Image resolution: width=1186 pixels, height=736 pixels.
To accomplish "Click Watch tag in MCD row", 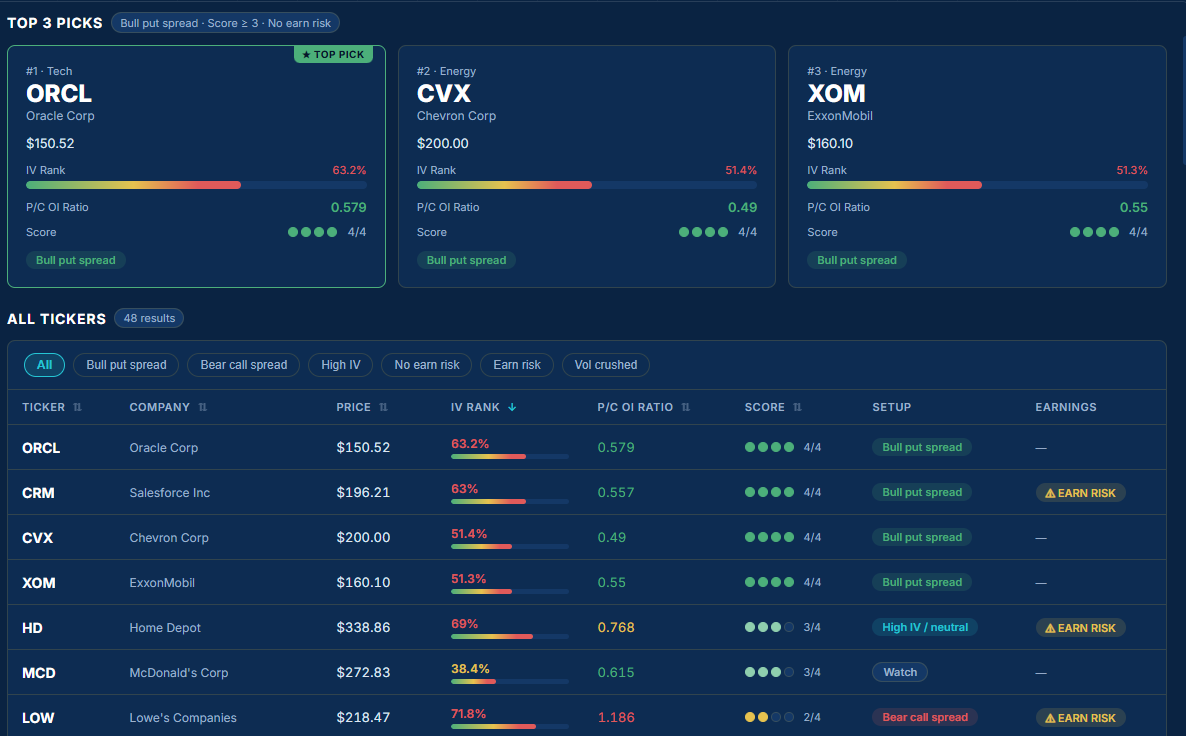I will click(x=900, y=672).
